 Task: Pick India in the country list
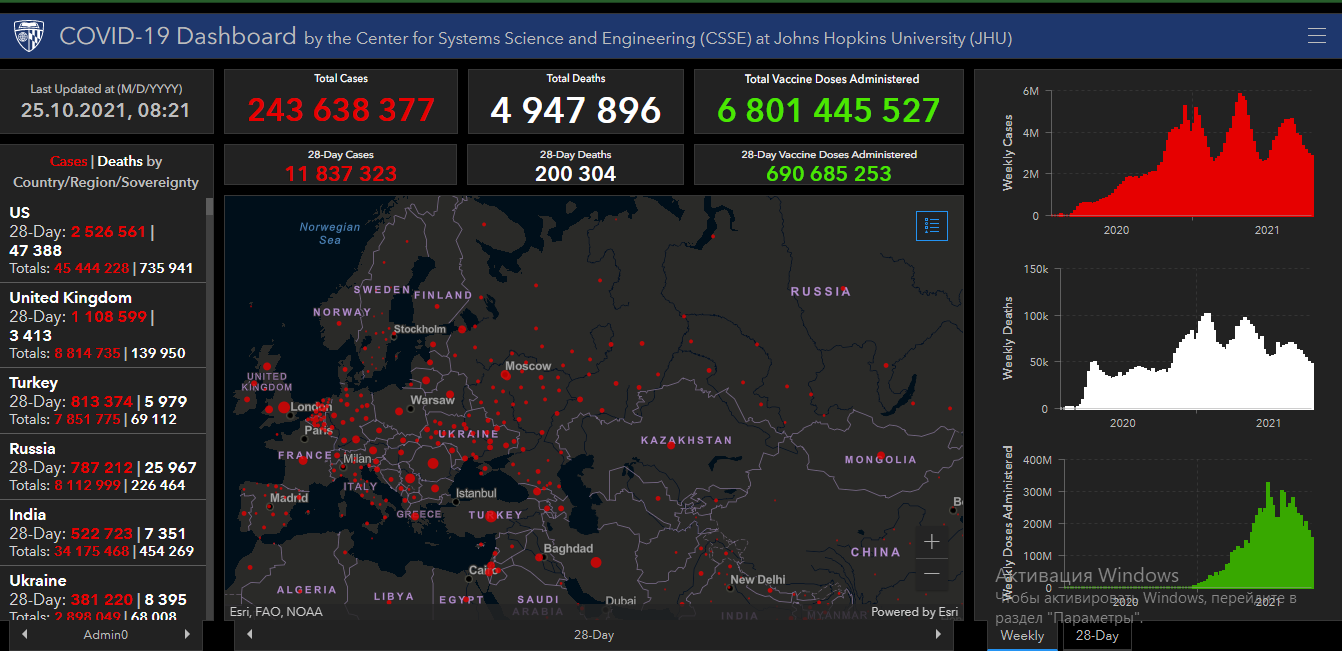100,532
